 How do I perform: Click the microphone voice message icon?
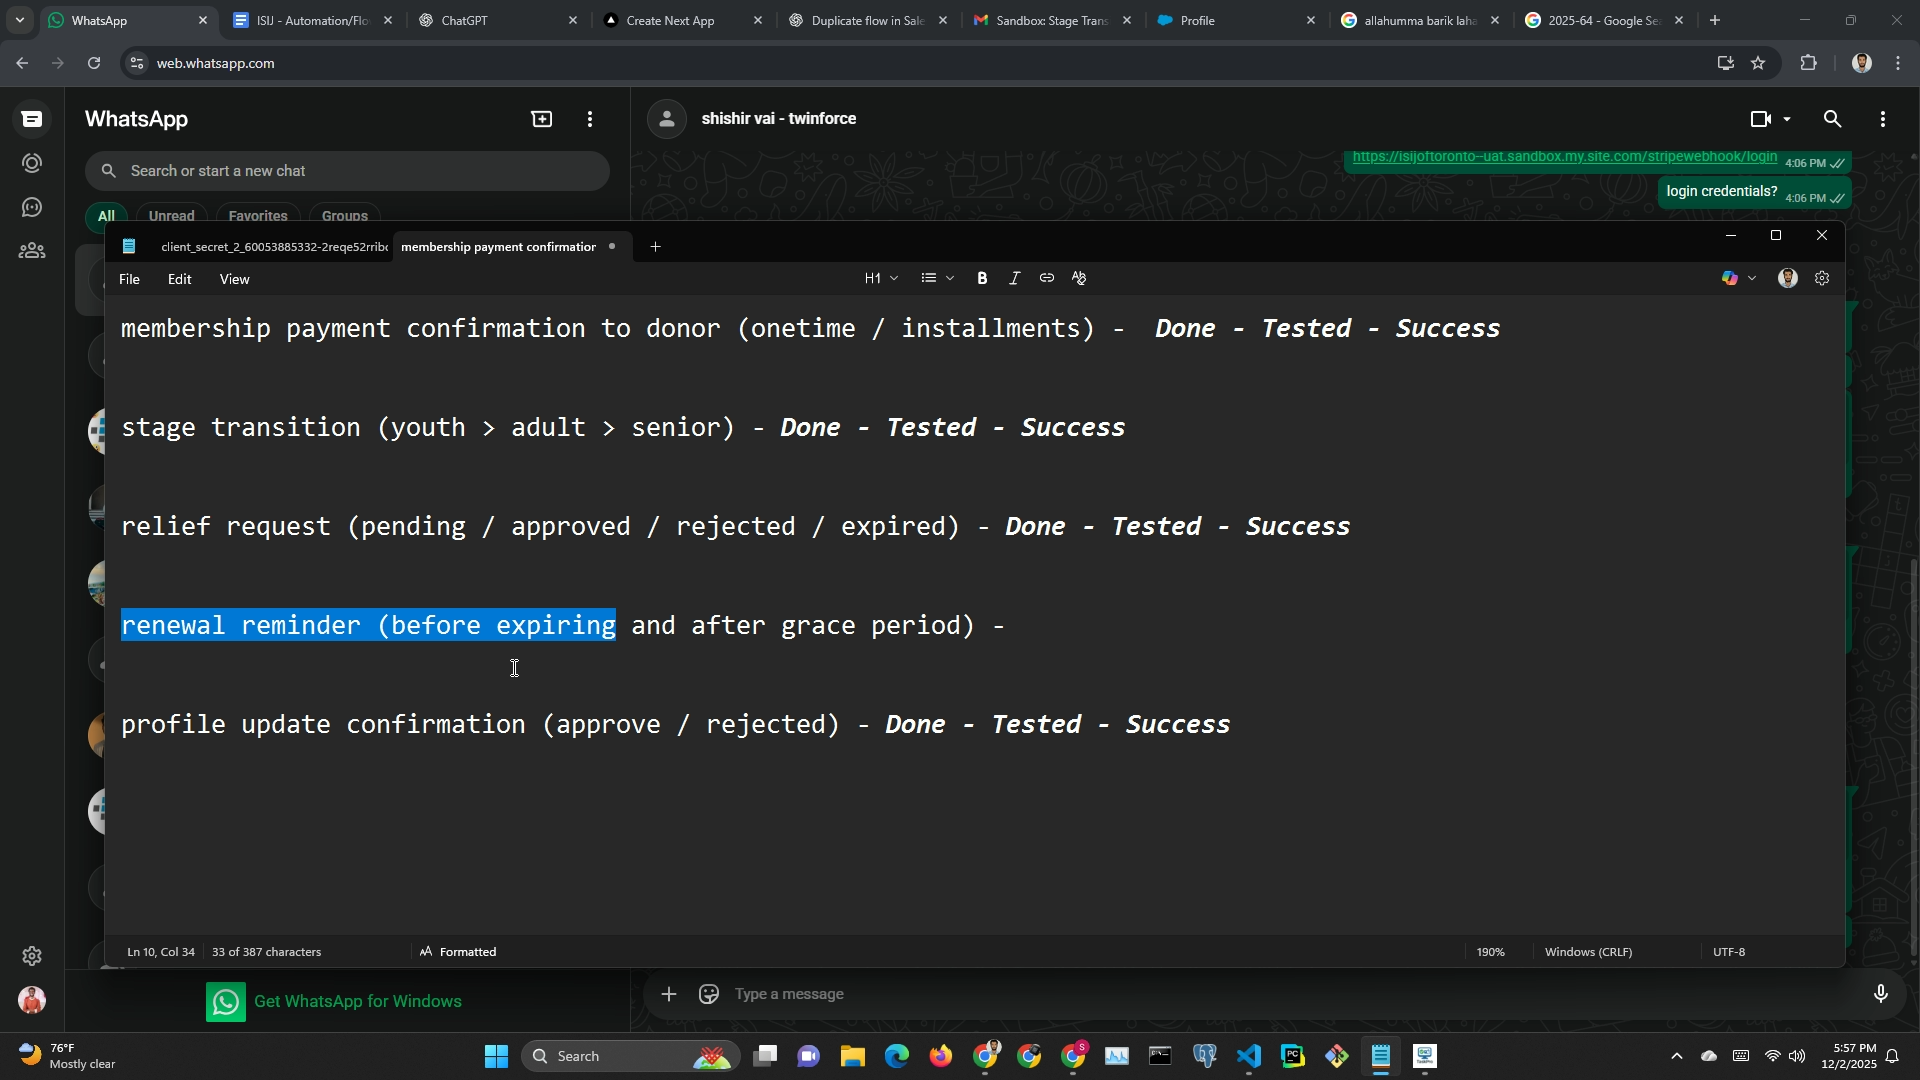[x=1880, y=994]
